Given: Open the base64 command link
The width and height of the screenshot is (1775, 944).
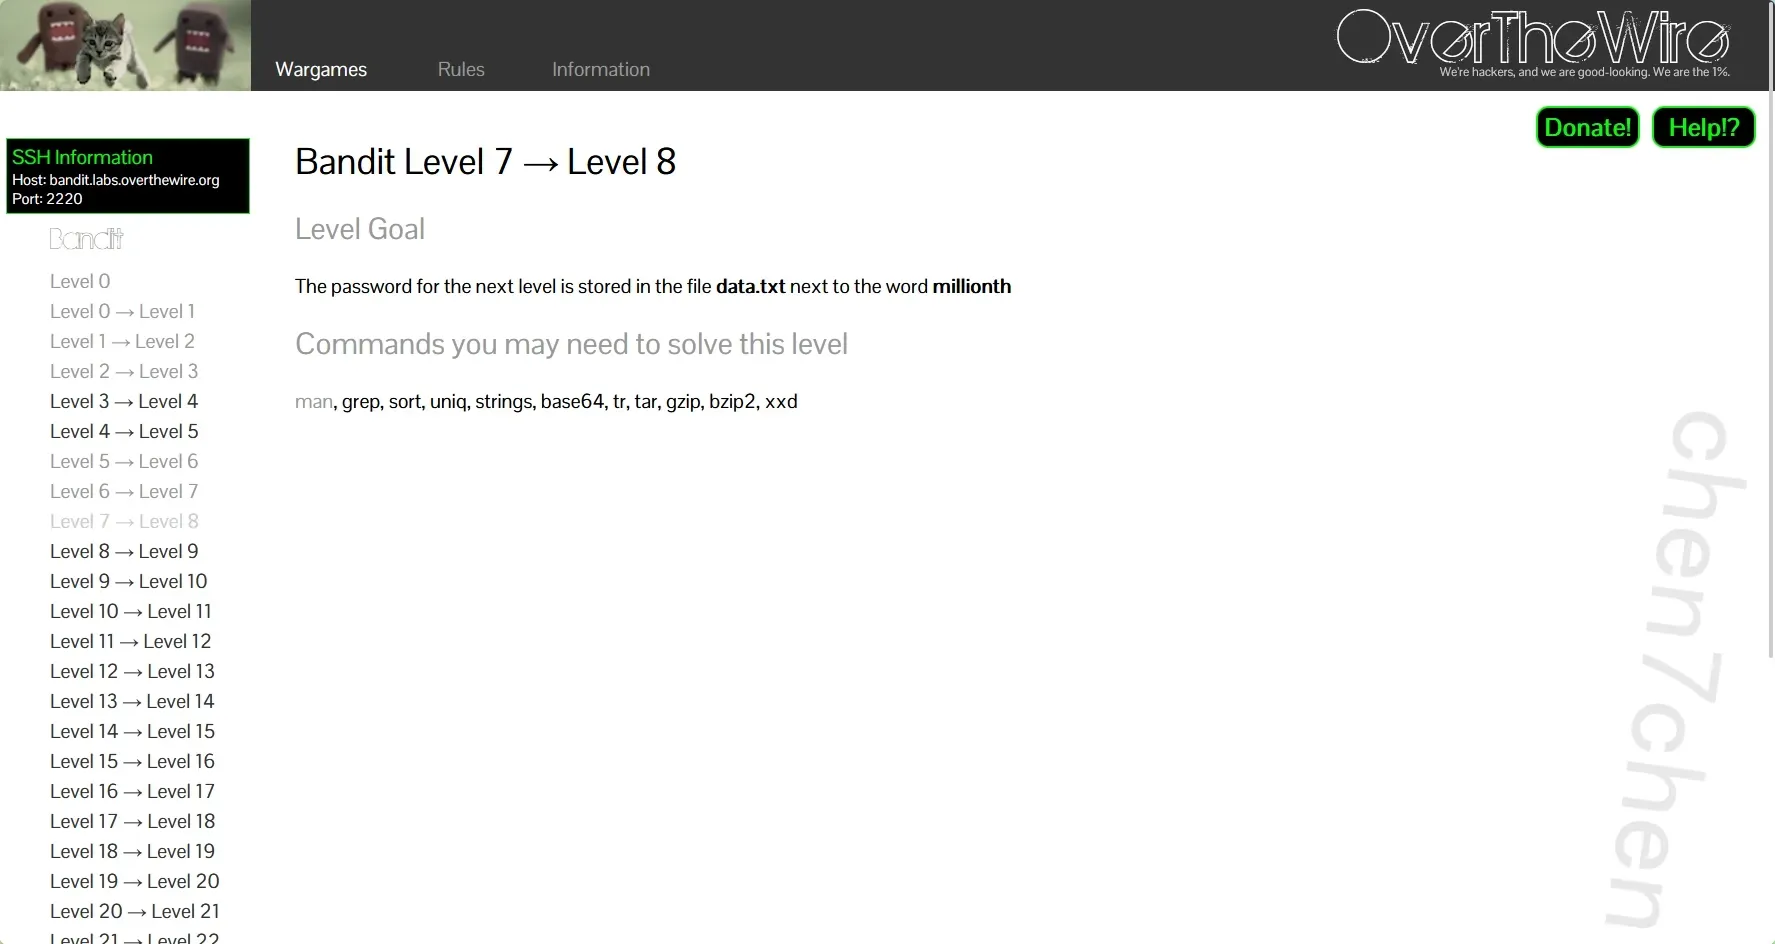Looking at the screenshot, I should point(572,401).
